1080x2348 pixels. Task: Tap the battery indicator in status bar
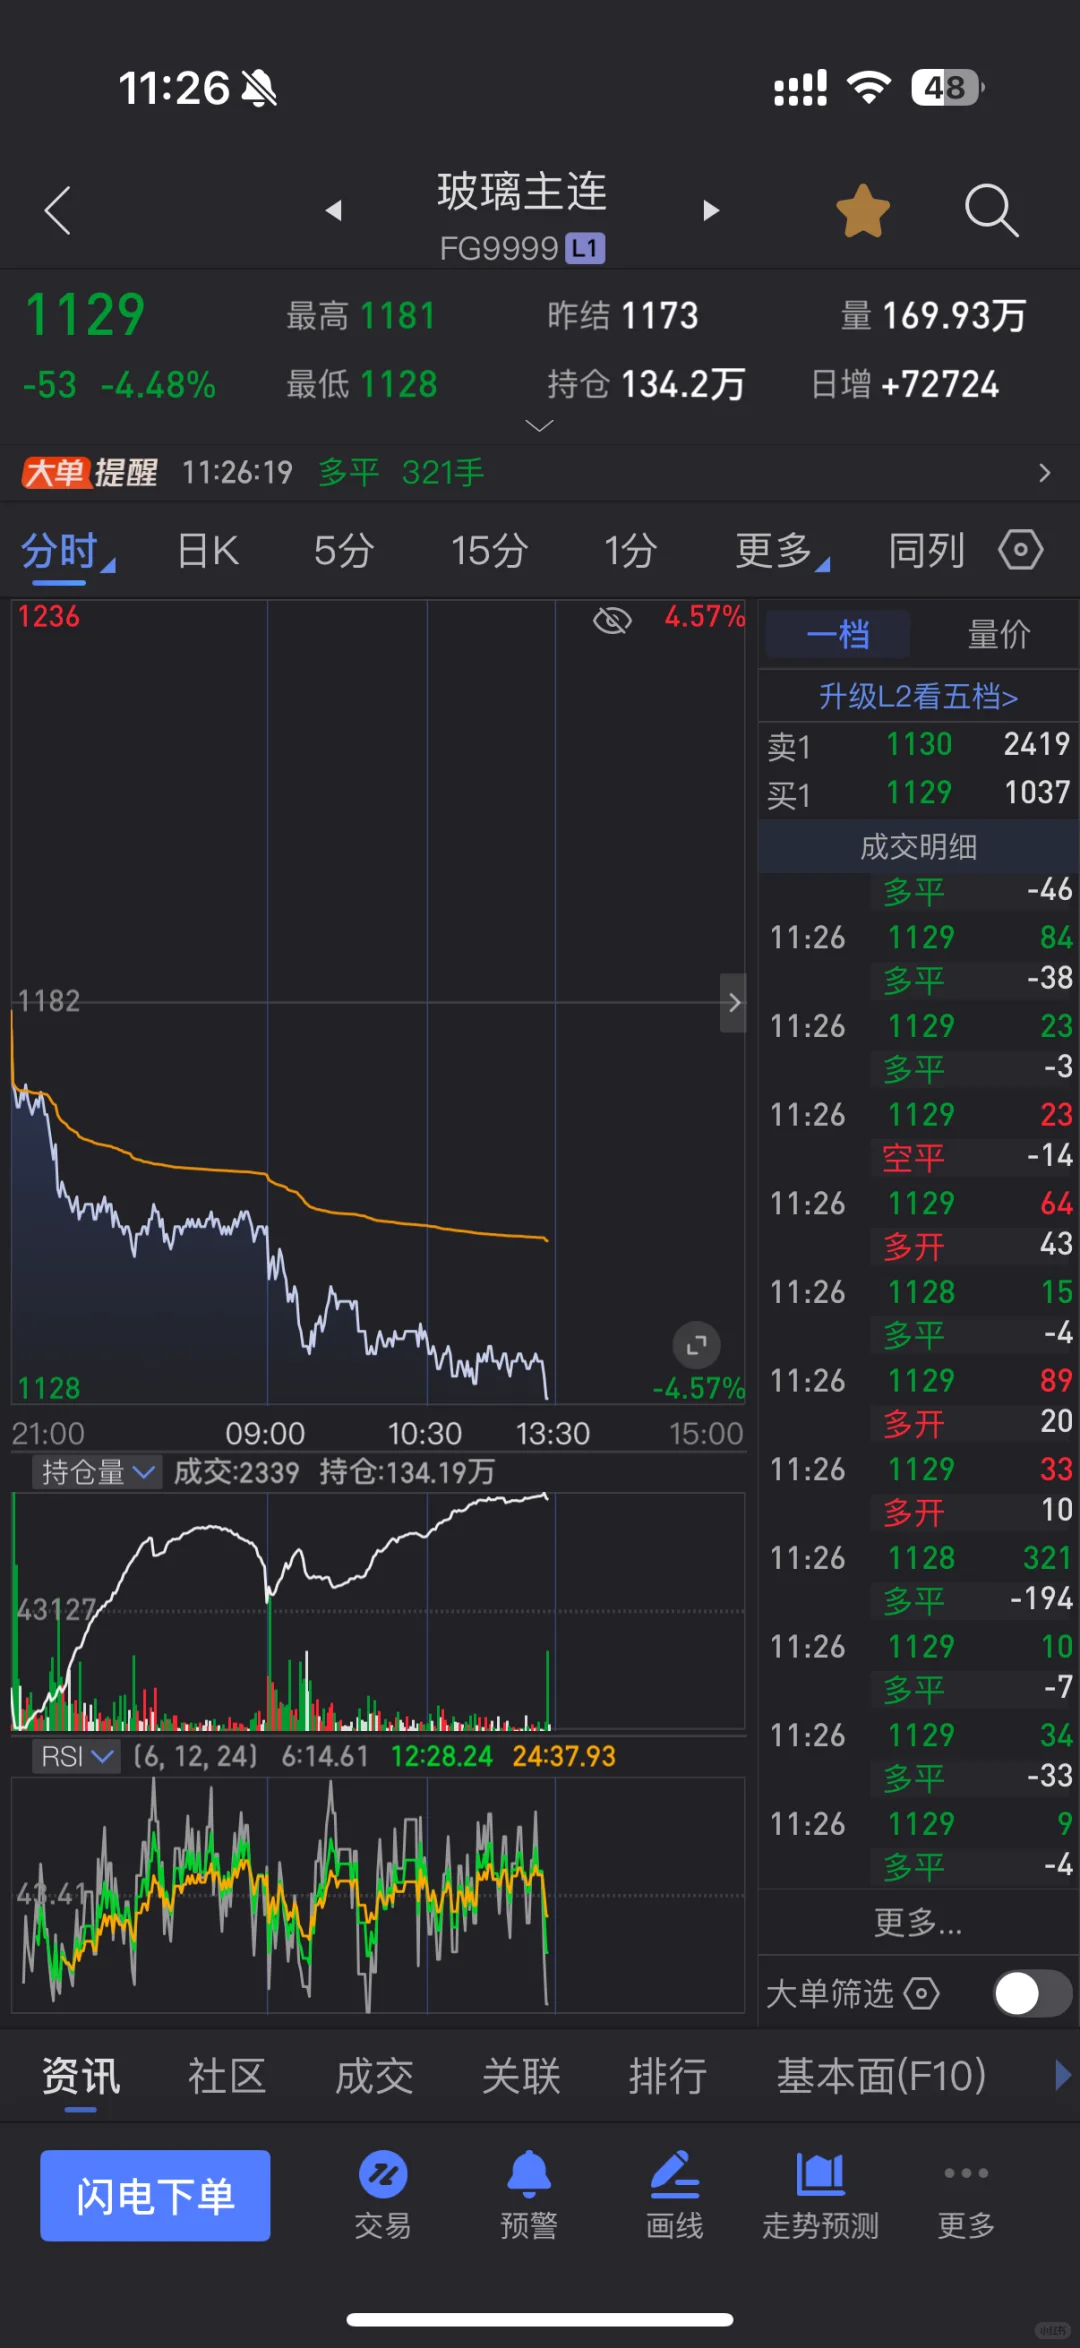tap(947, 88)
